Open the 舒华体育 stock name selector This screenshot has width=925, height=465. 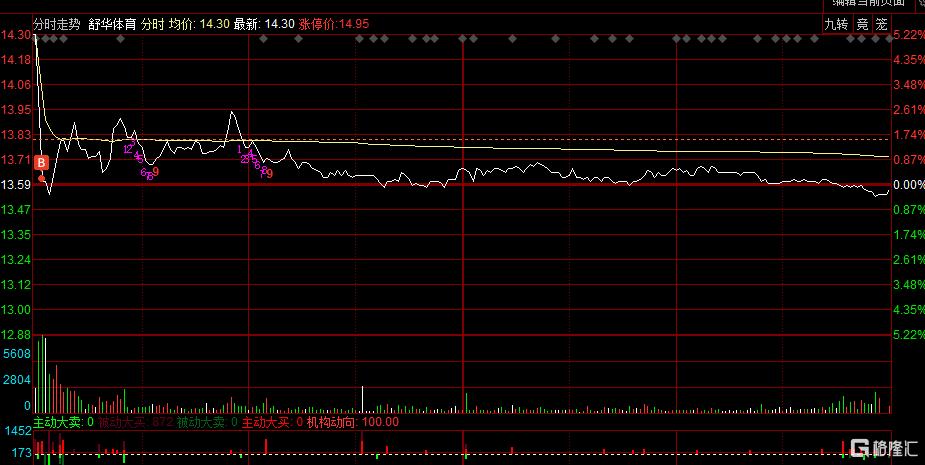pyautogui.click(x=112, y=24)
